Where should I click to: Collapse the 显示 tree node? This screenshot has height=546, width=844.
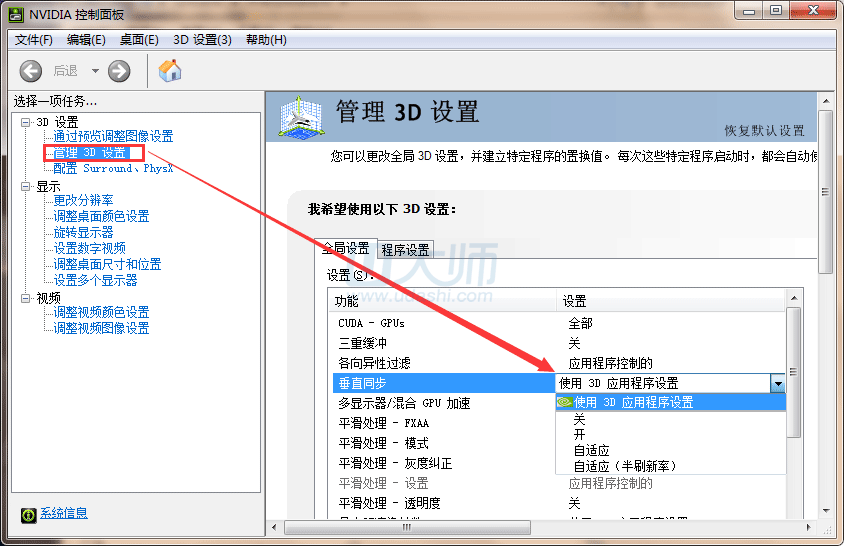click(x=26, y=186)
